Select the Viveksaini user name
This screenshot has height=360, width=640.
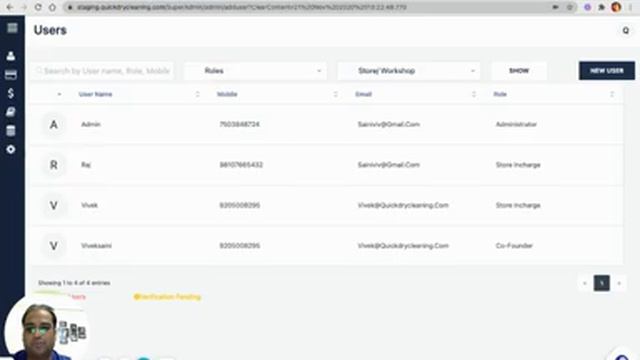point(96,246)
